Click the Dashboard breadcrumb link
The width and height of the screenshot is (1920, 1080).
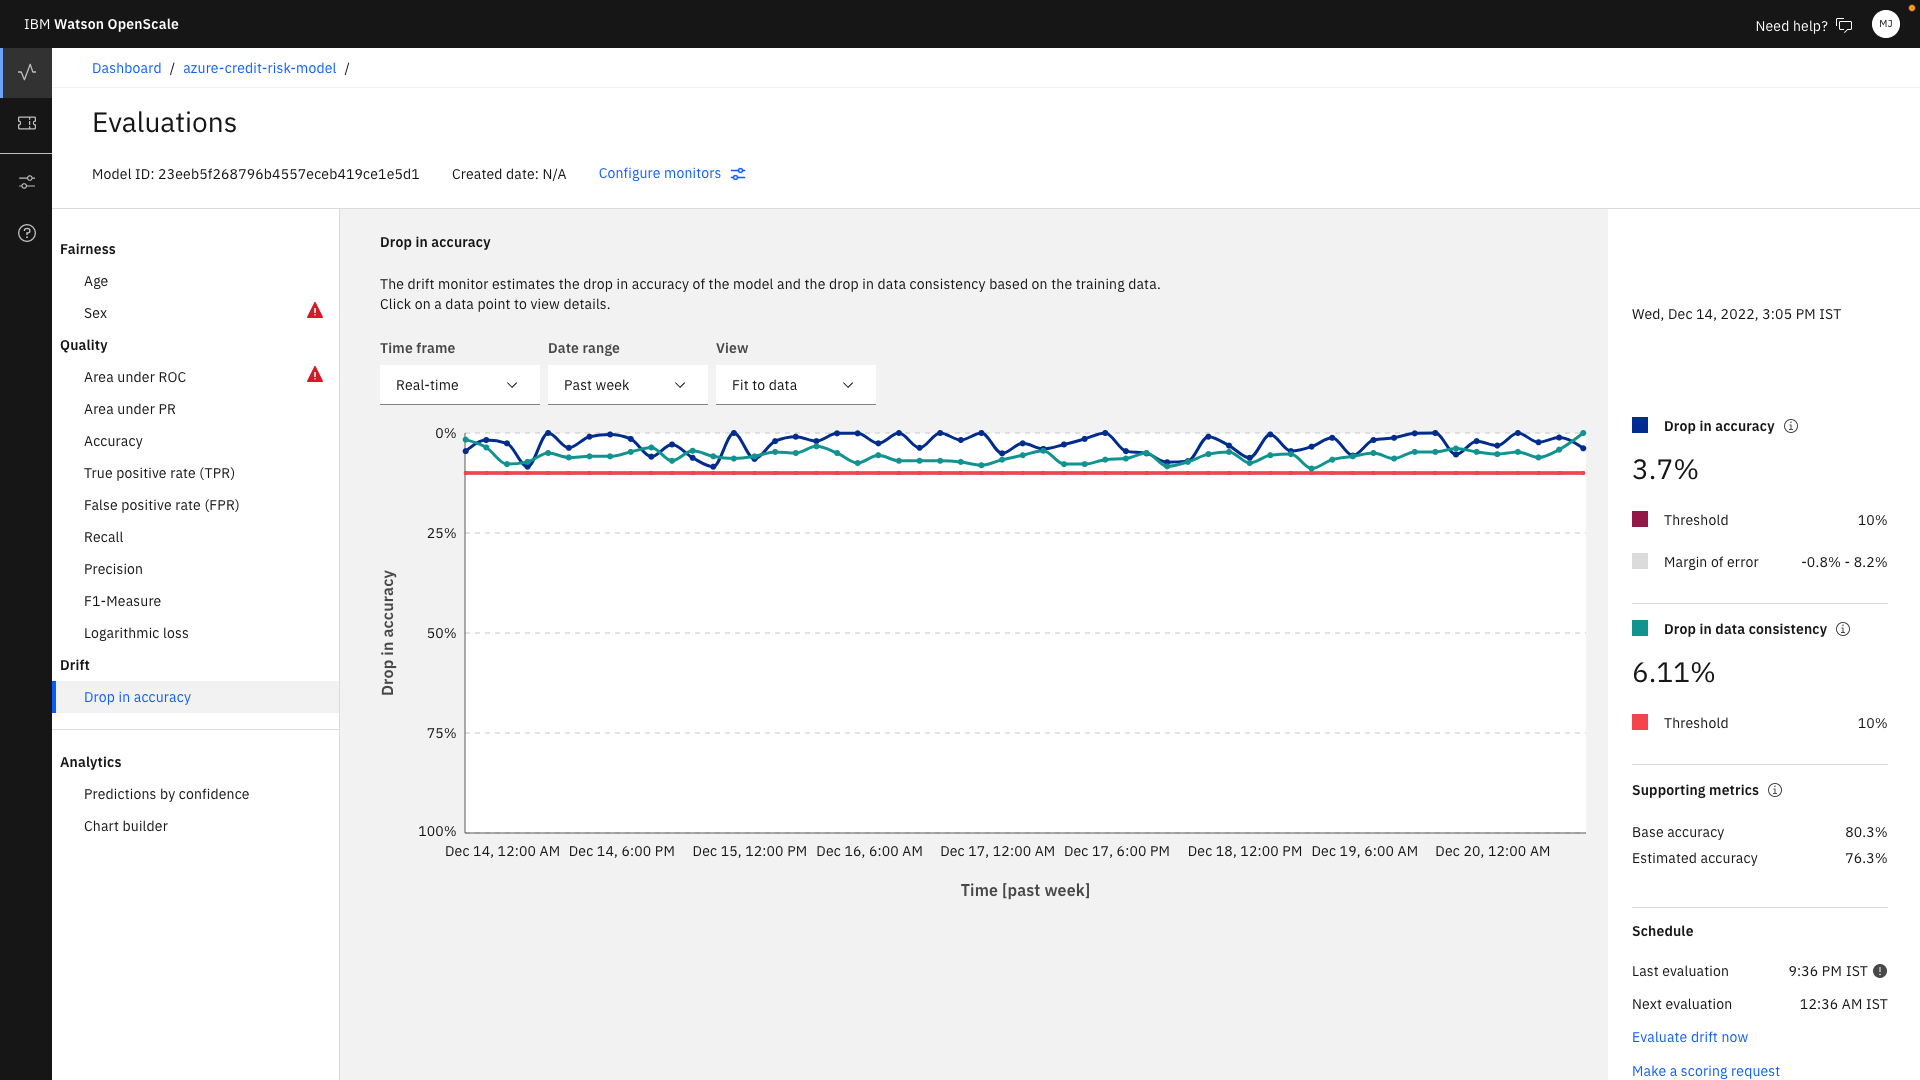coord(126,68)
